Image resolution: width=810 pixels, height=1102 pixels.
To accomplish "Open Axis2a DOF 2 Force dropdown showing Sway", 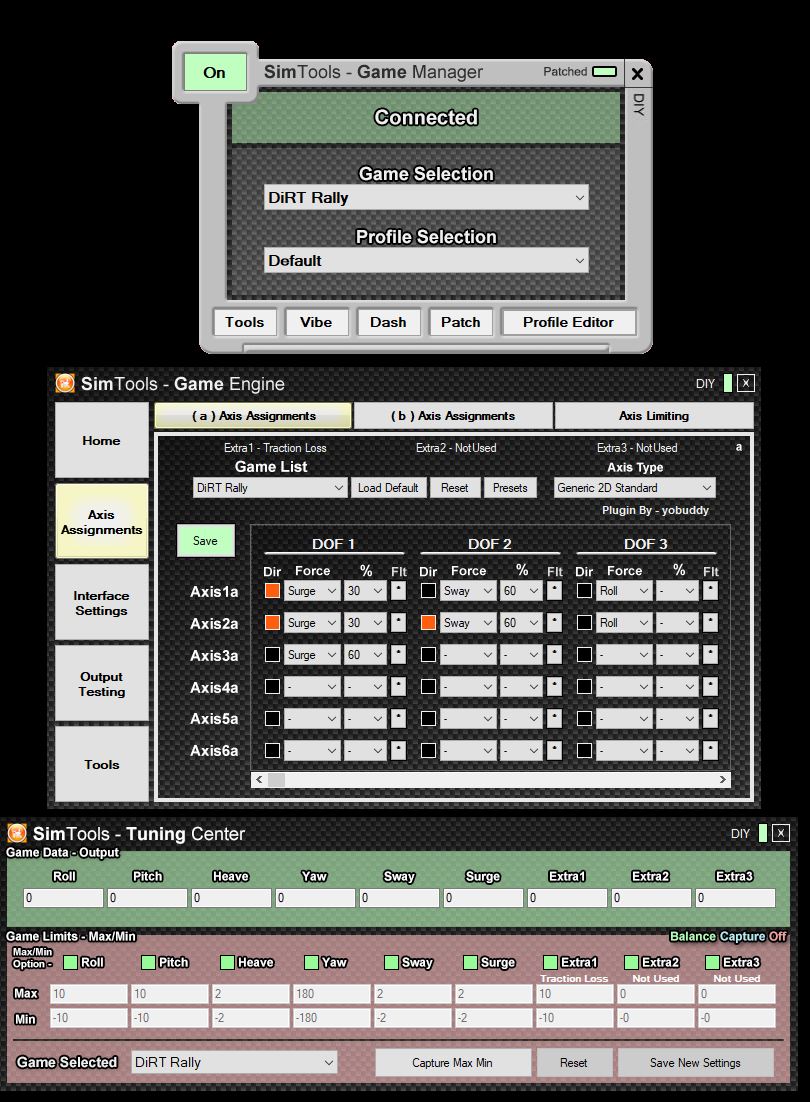I will 468,623.
